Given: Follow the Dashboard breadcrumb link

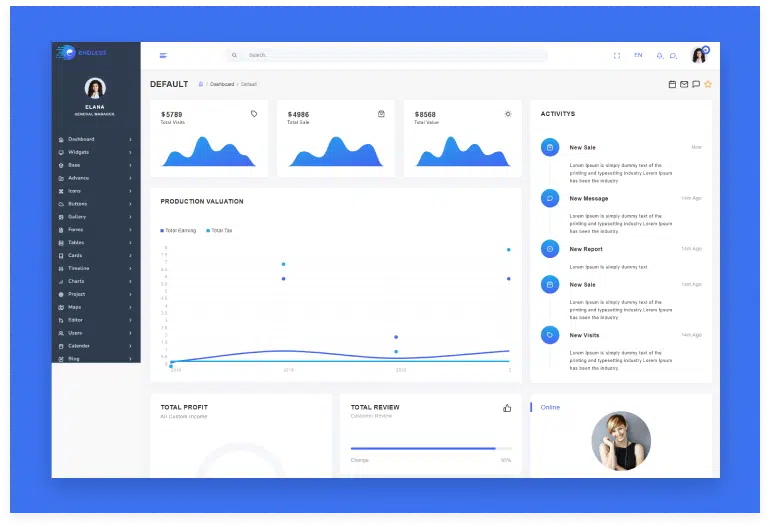Looking at the screenshot, I should [x=222, y=84].
